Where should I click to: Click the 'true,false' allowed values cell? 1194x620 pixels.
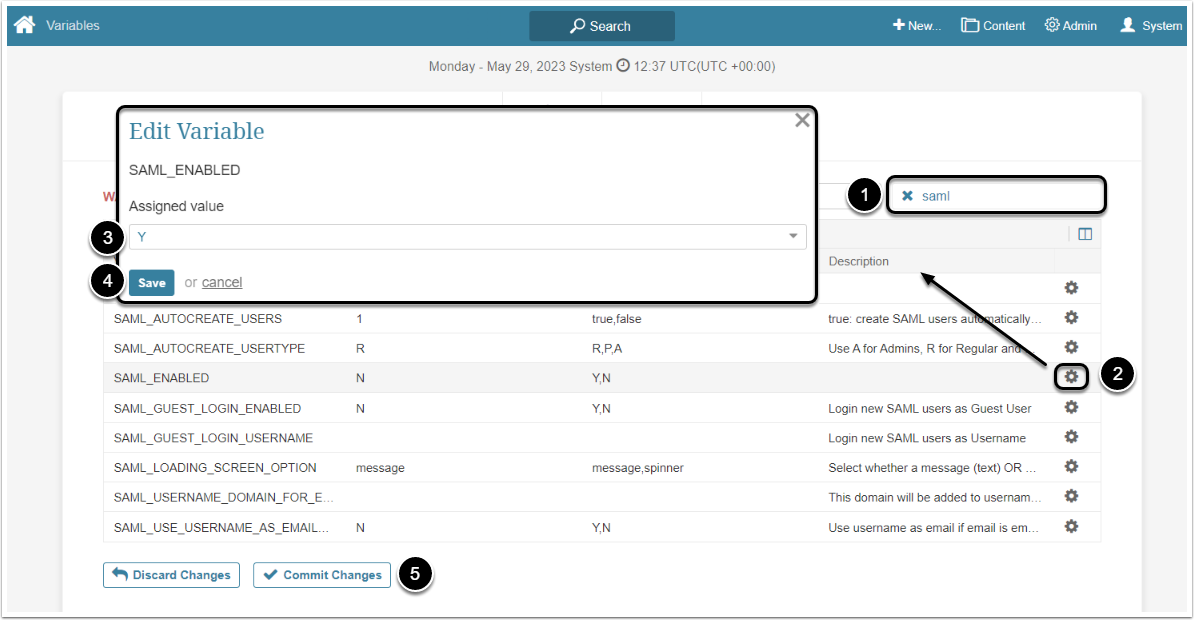coord(617,319)
